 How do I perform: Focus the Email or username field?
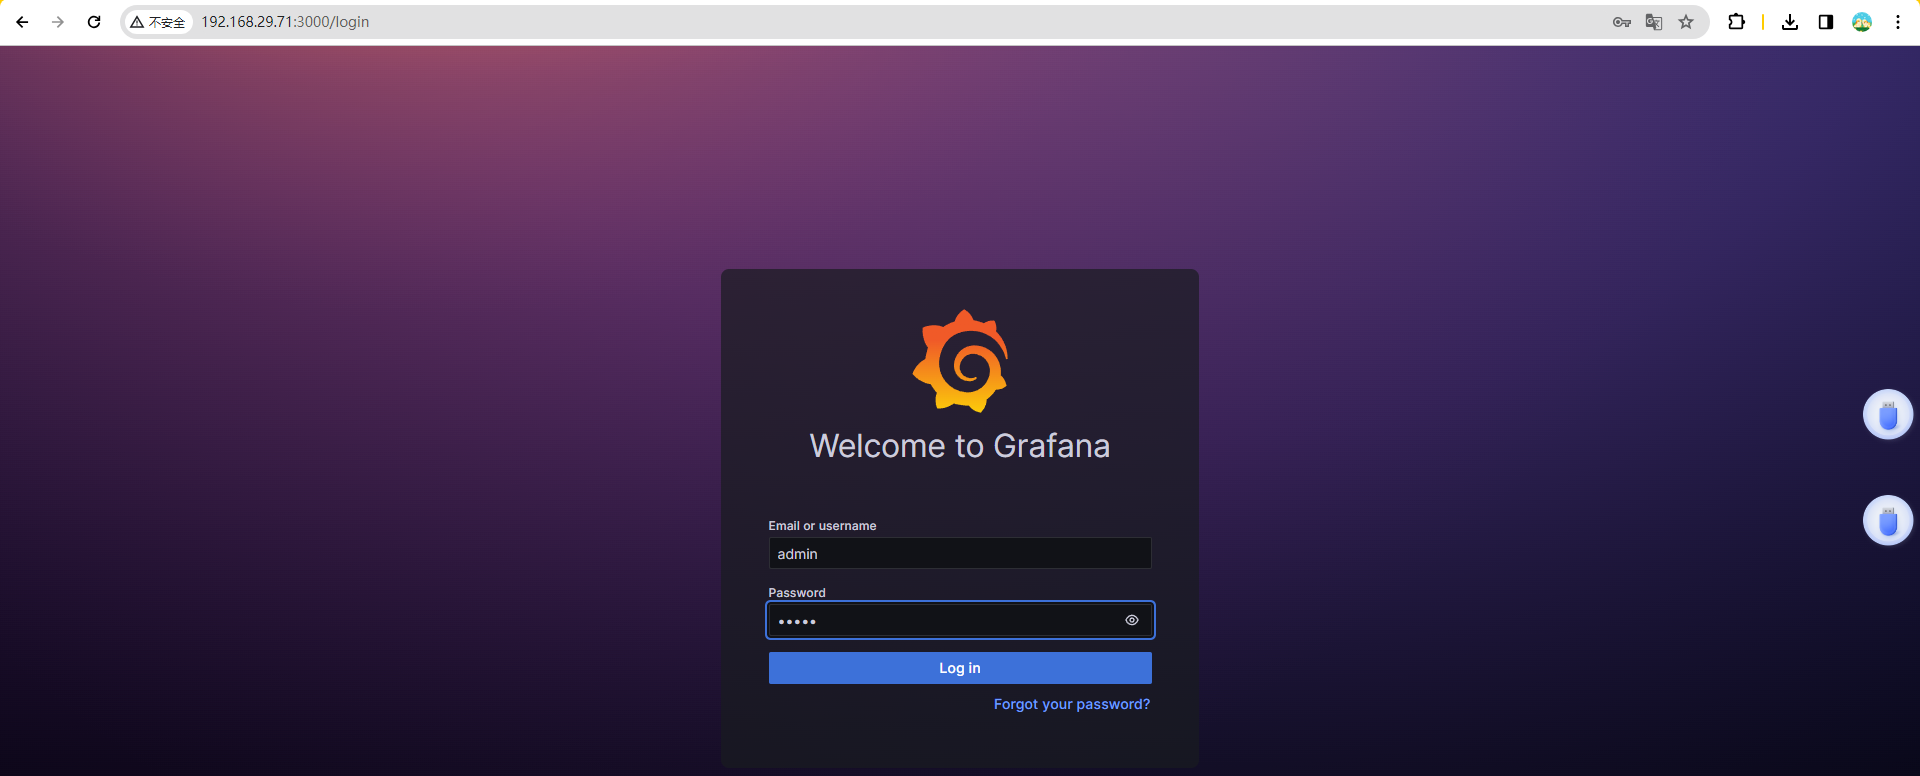[x=960, y=554]
